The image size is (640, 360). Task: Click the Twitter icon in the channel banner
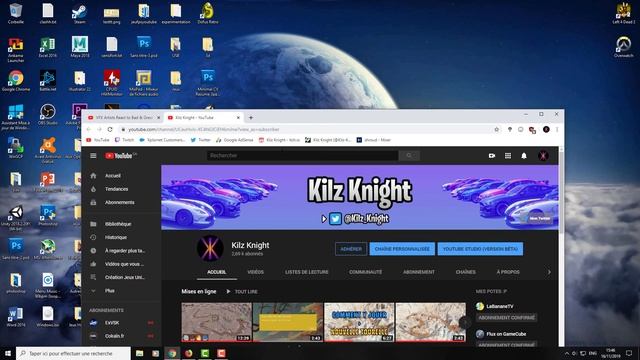(x=335, y=219)
